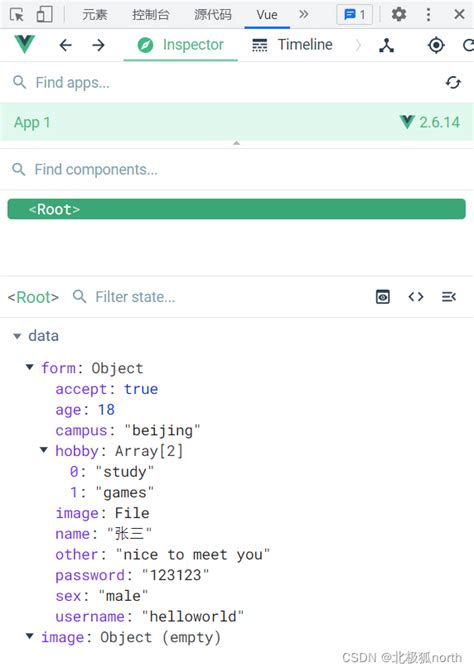The image size is (474, 672).
Task: Collapse all state sections icon
Action: pyautogui.click(x=449, y=297)
